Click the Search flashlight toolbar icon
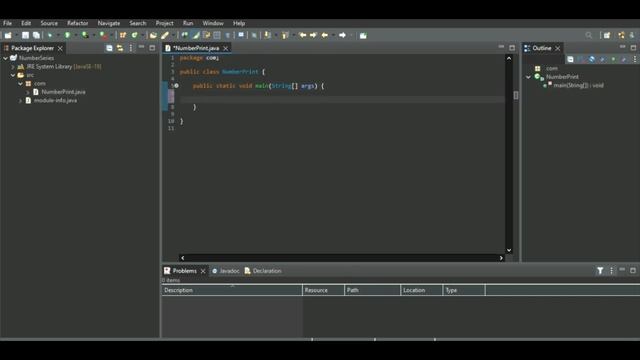 click(x=165, y=36)
